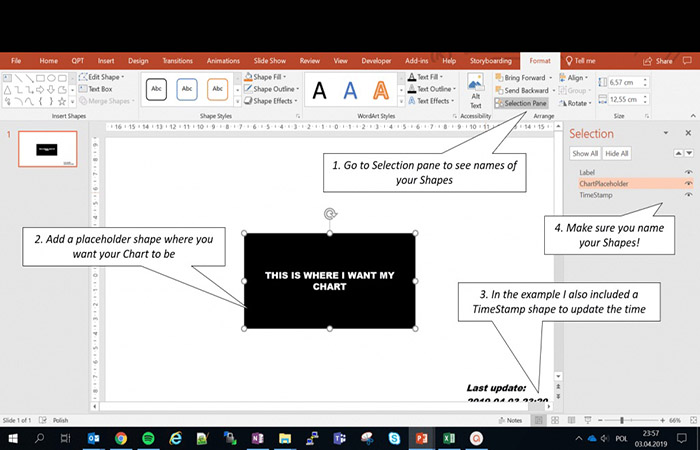Open Shape Fill dropdown

(x=266, y=77)
